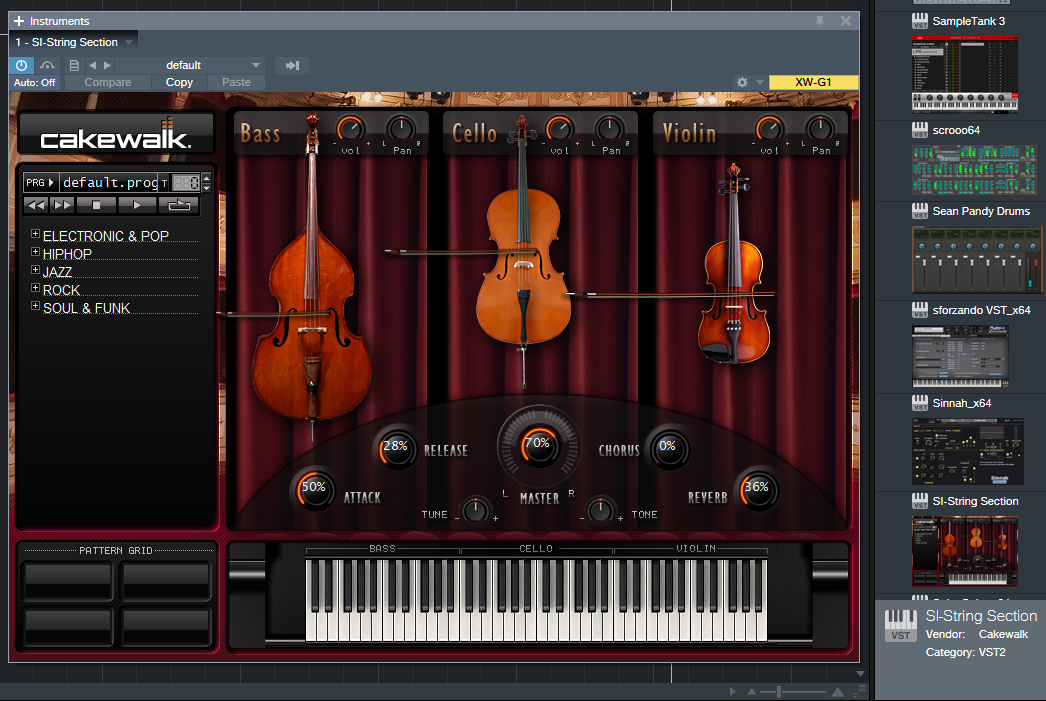Click the CHORUS knob at 0%
Image resolution: width=1046 pixels, height=701 pixels.
click(668, 448)
